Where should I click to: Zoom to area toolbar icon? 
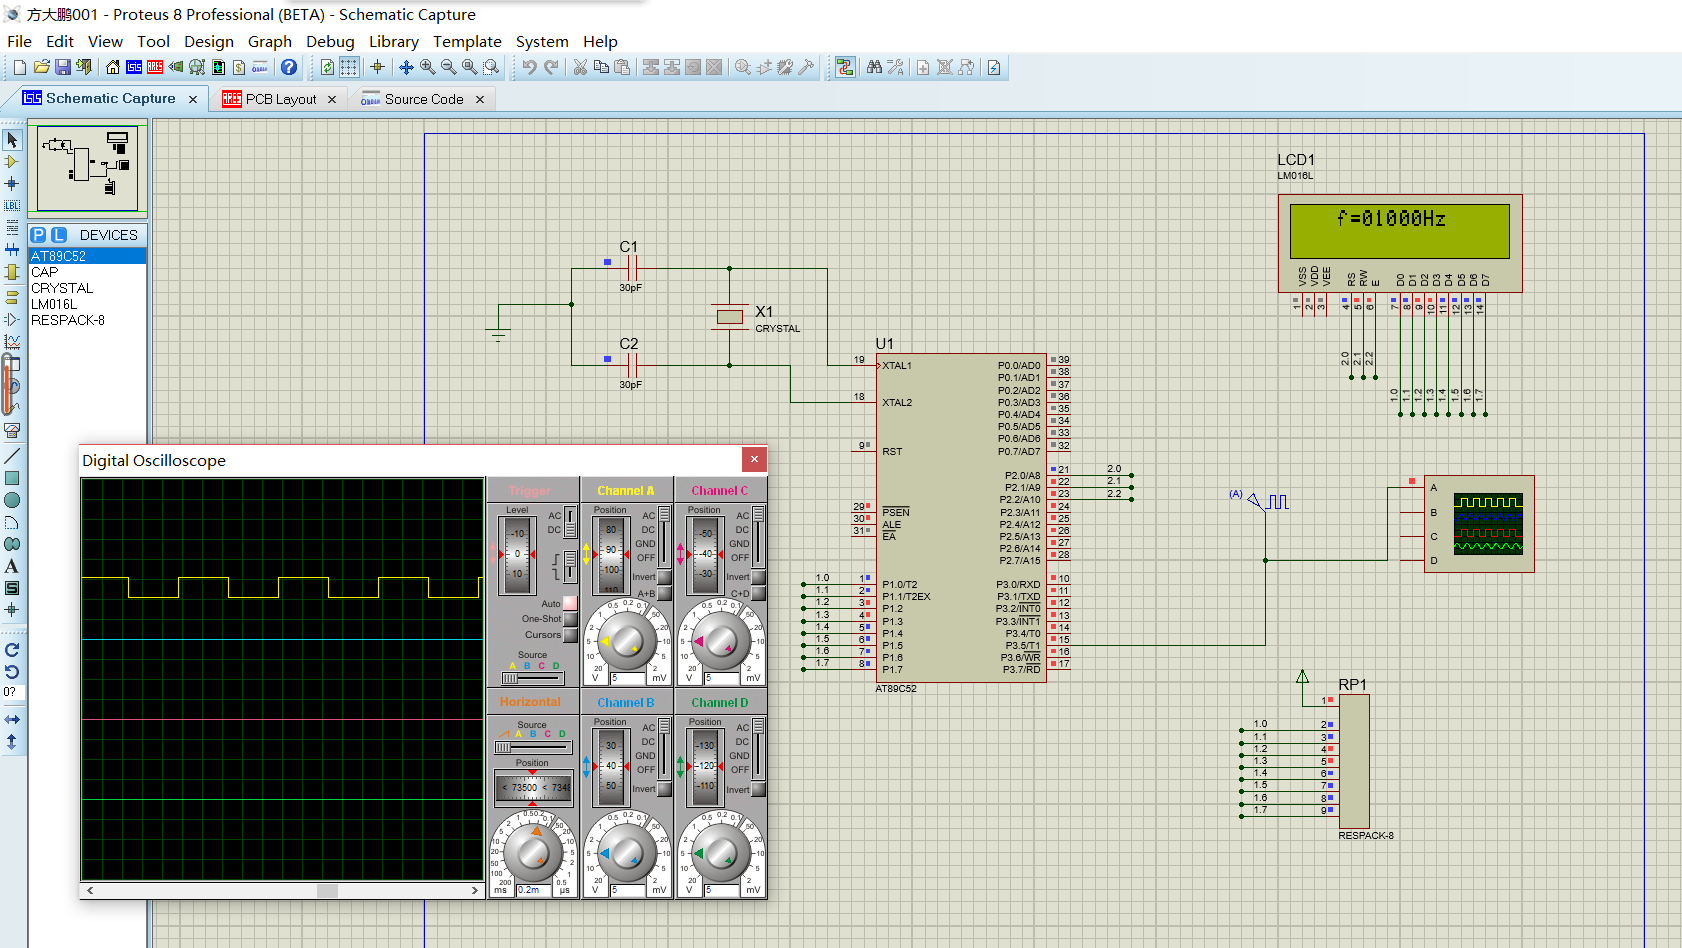coord(491,67)
